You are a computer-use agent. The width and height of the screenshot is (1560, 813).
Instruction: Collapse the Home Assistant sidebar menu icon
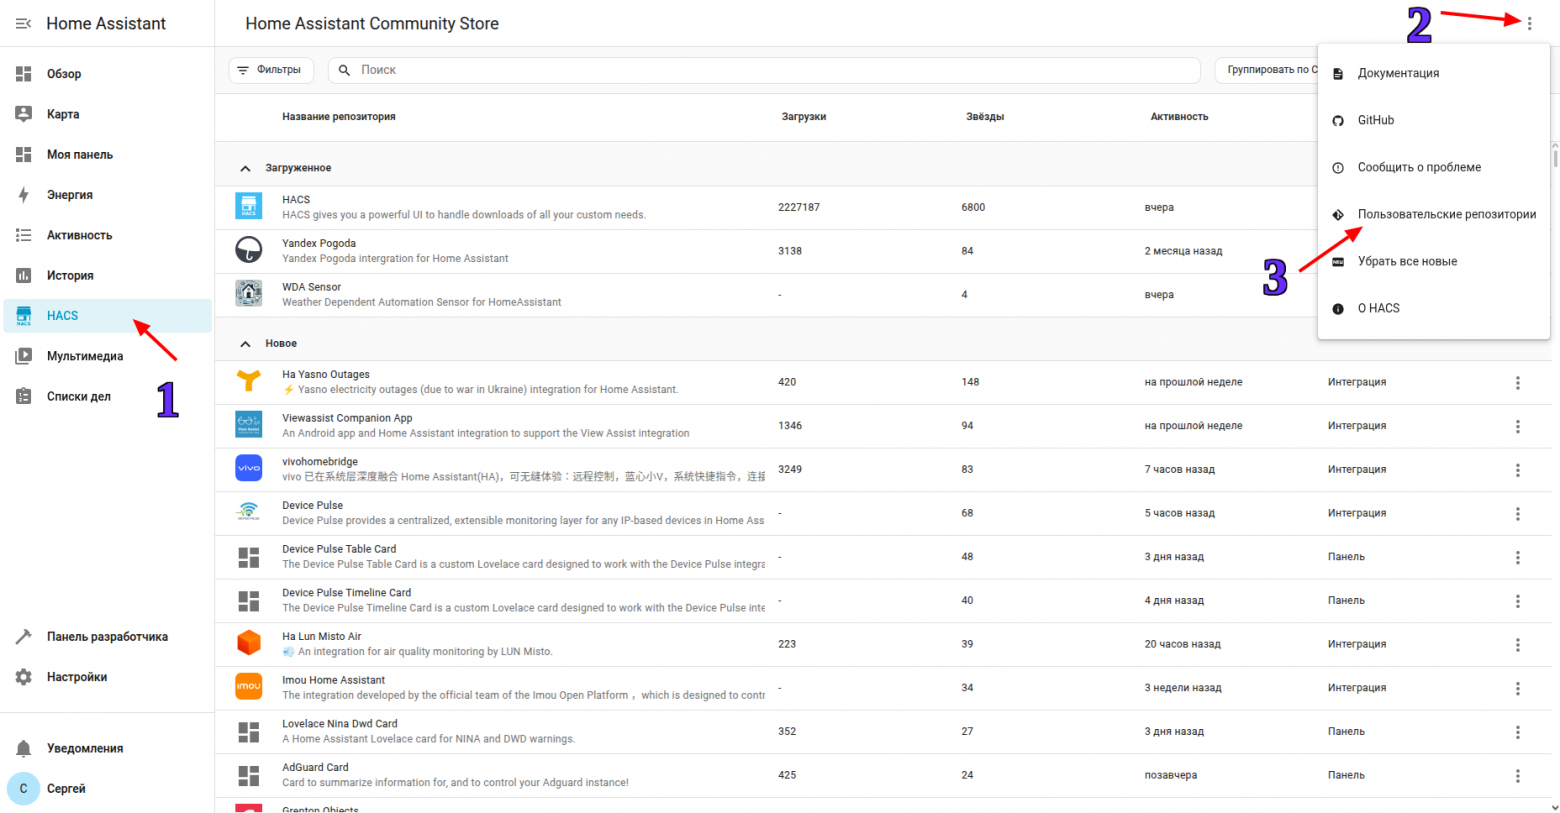(x=23, y=23)
